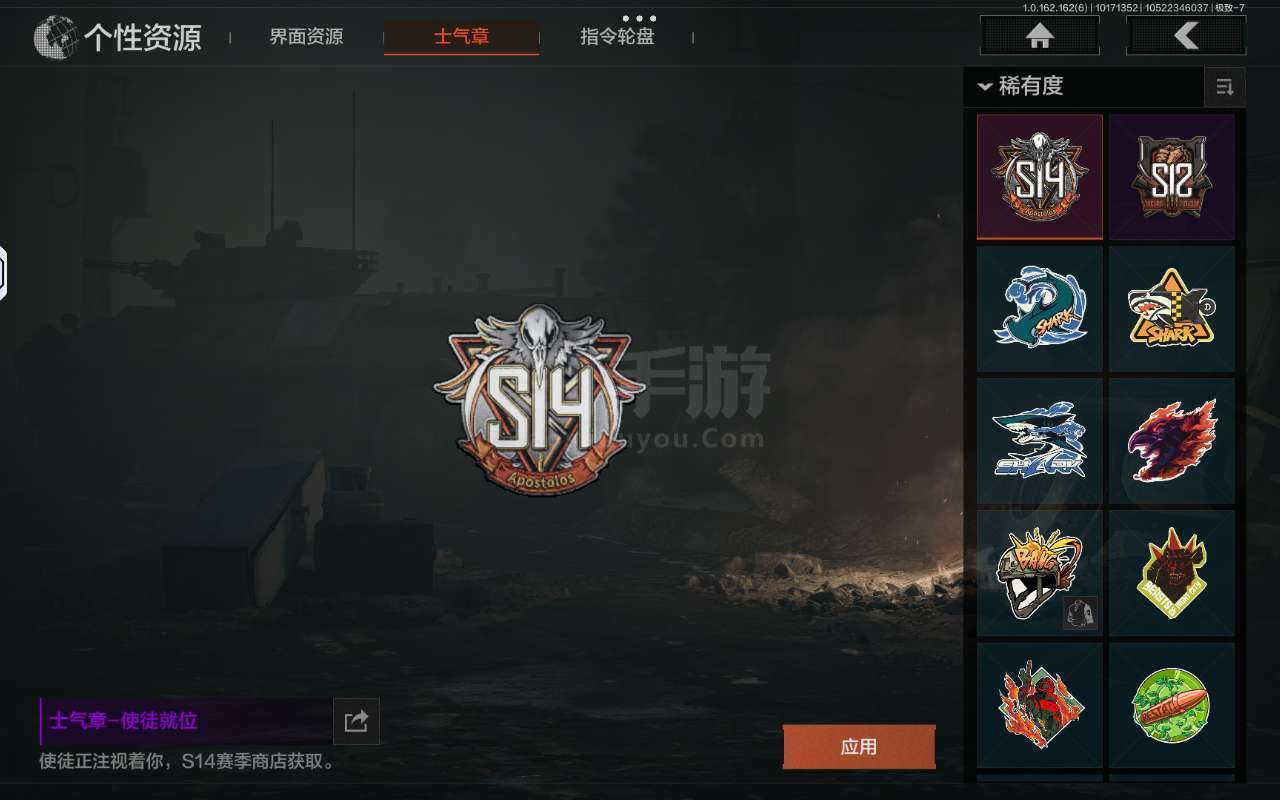Toggle the sort order icon

pos(1225,87)
